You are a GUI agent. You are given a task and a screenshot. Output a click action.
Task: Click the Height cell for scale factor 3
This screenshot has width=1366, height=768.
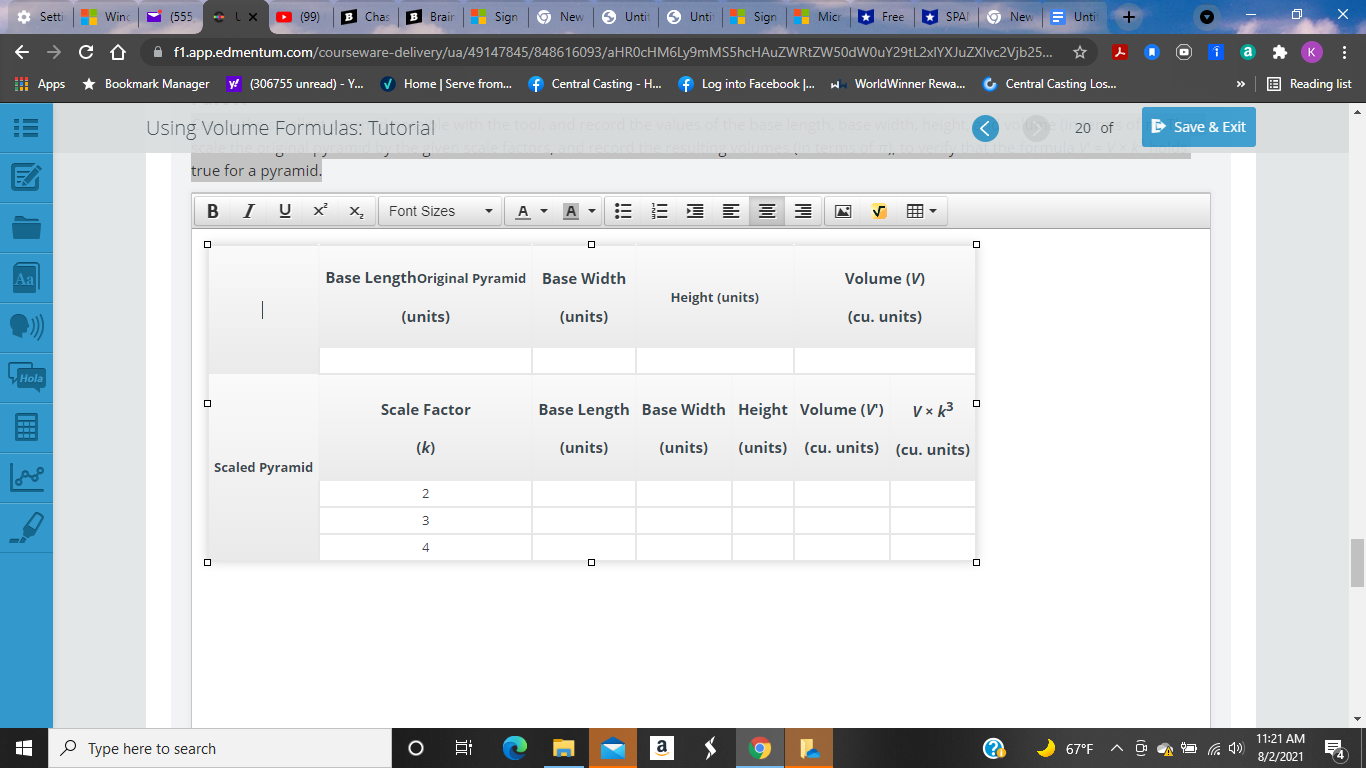click(x=763, y=520)
